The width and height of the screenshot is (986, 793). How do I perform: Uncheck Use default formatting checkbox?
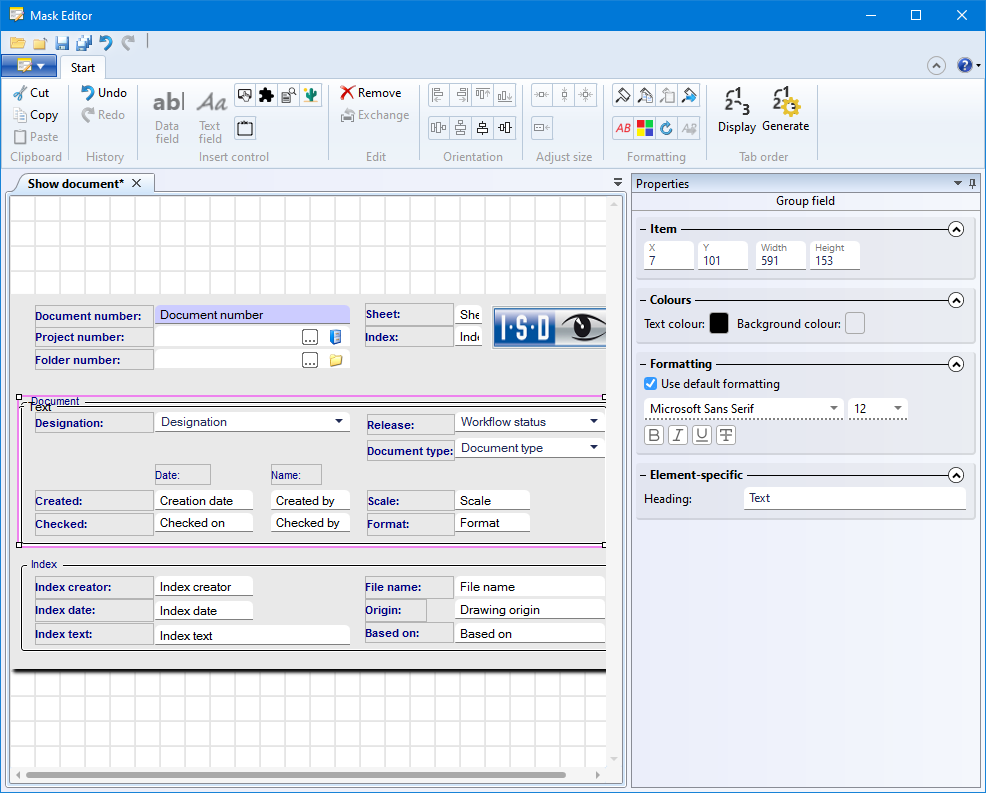tap(651, 384)
